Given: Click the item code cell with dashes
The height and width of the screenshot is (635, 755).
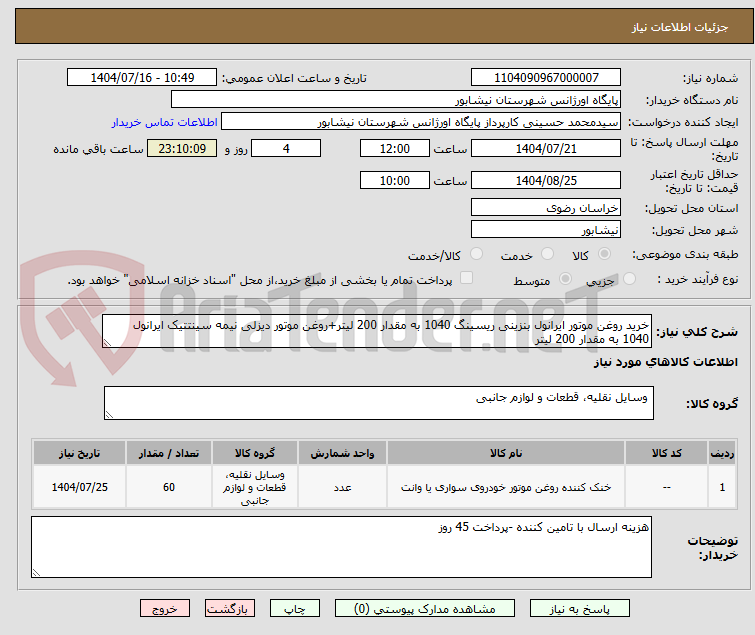Looking at the screenshot, I should [666, 487].
